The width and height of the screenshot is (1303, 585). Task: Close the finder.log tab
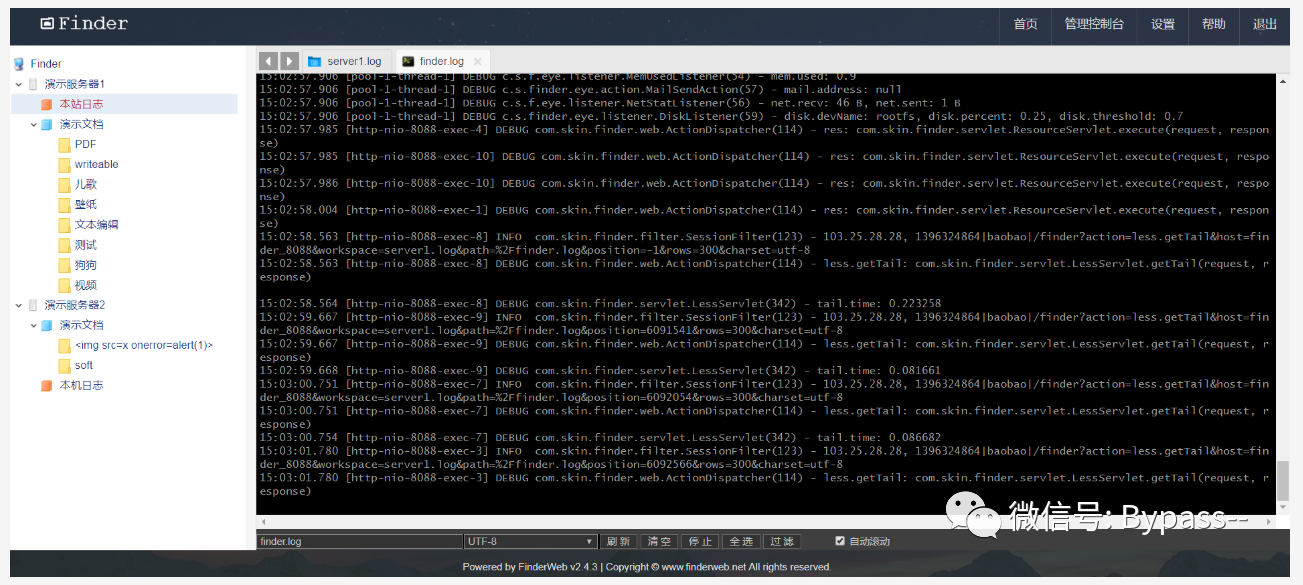coord(477,62)
